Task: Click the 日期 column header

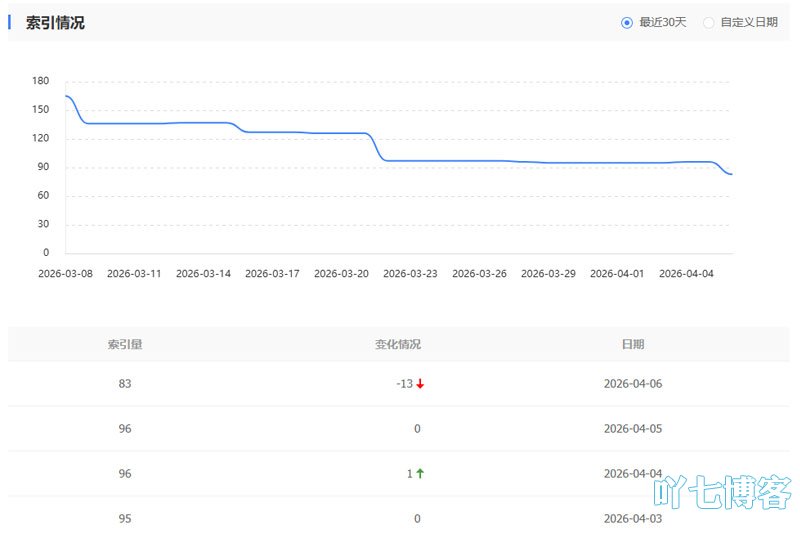Action: pyautogui.click(x=633, y=344)
